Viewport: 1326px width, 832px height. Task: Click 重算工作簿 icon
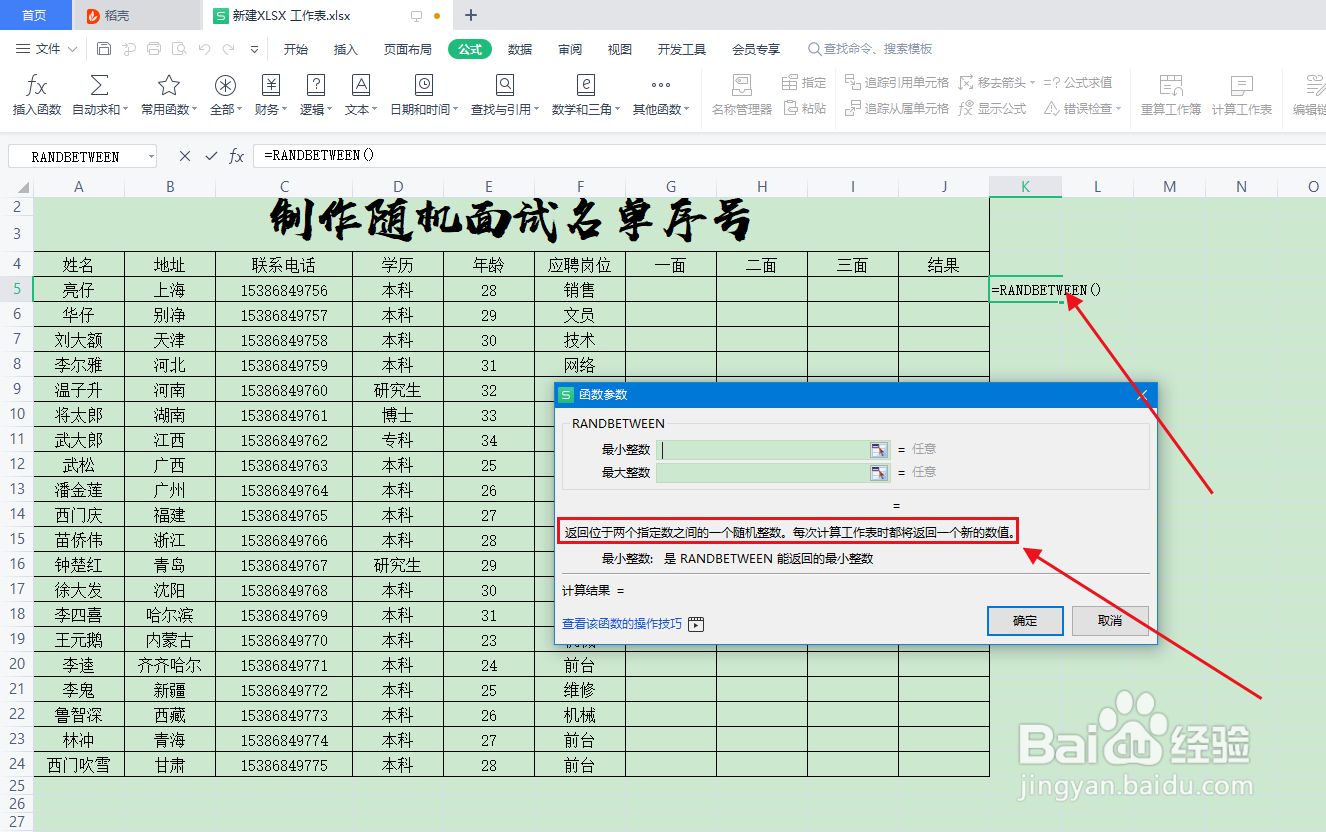(x=1171, y=86)
